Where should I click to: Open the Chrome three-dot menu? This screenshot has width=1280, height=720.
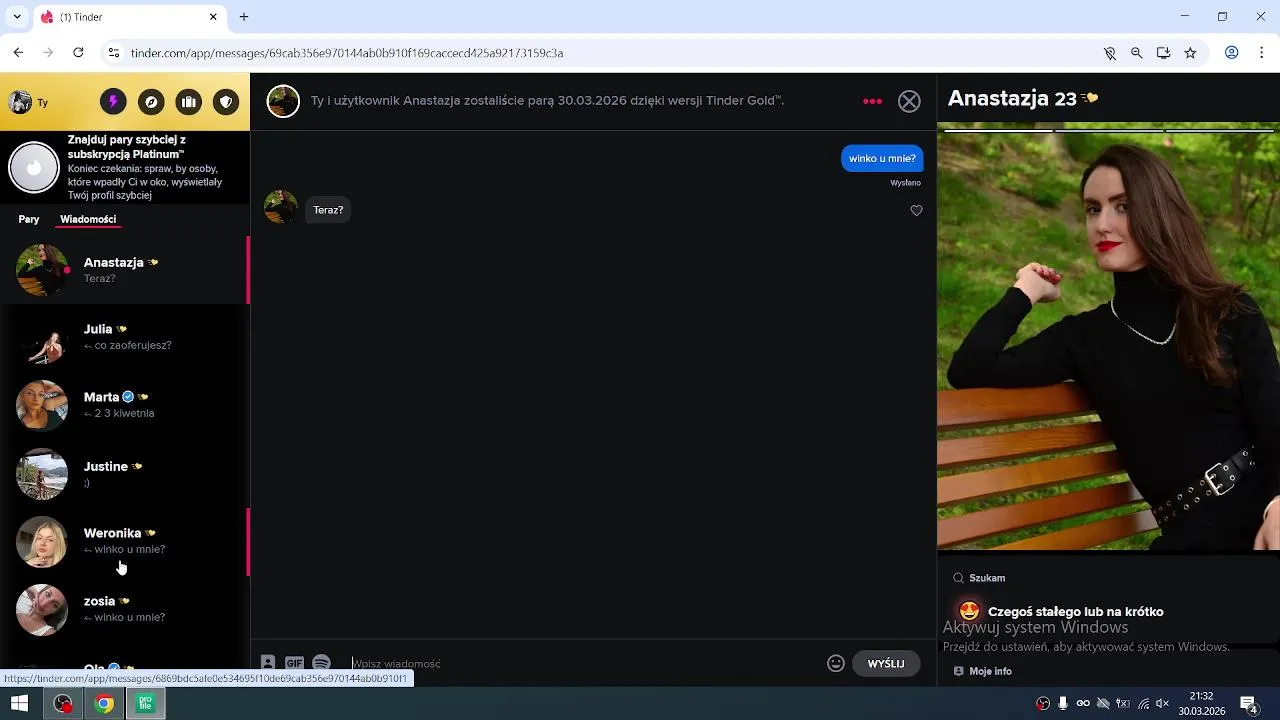1260,53
